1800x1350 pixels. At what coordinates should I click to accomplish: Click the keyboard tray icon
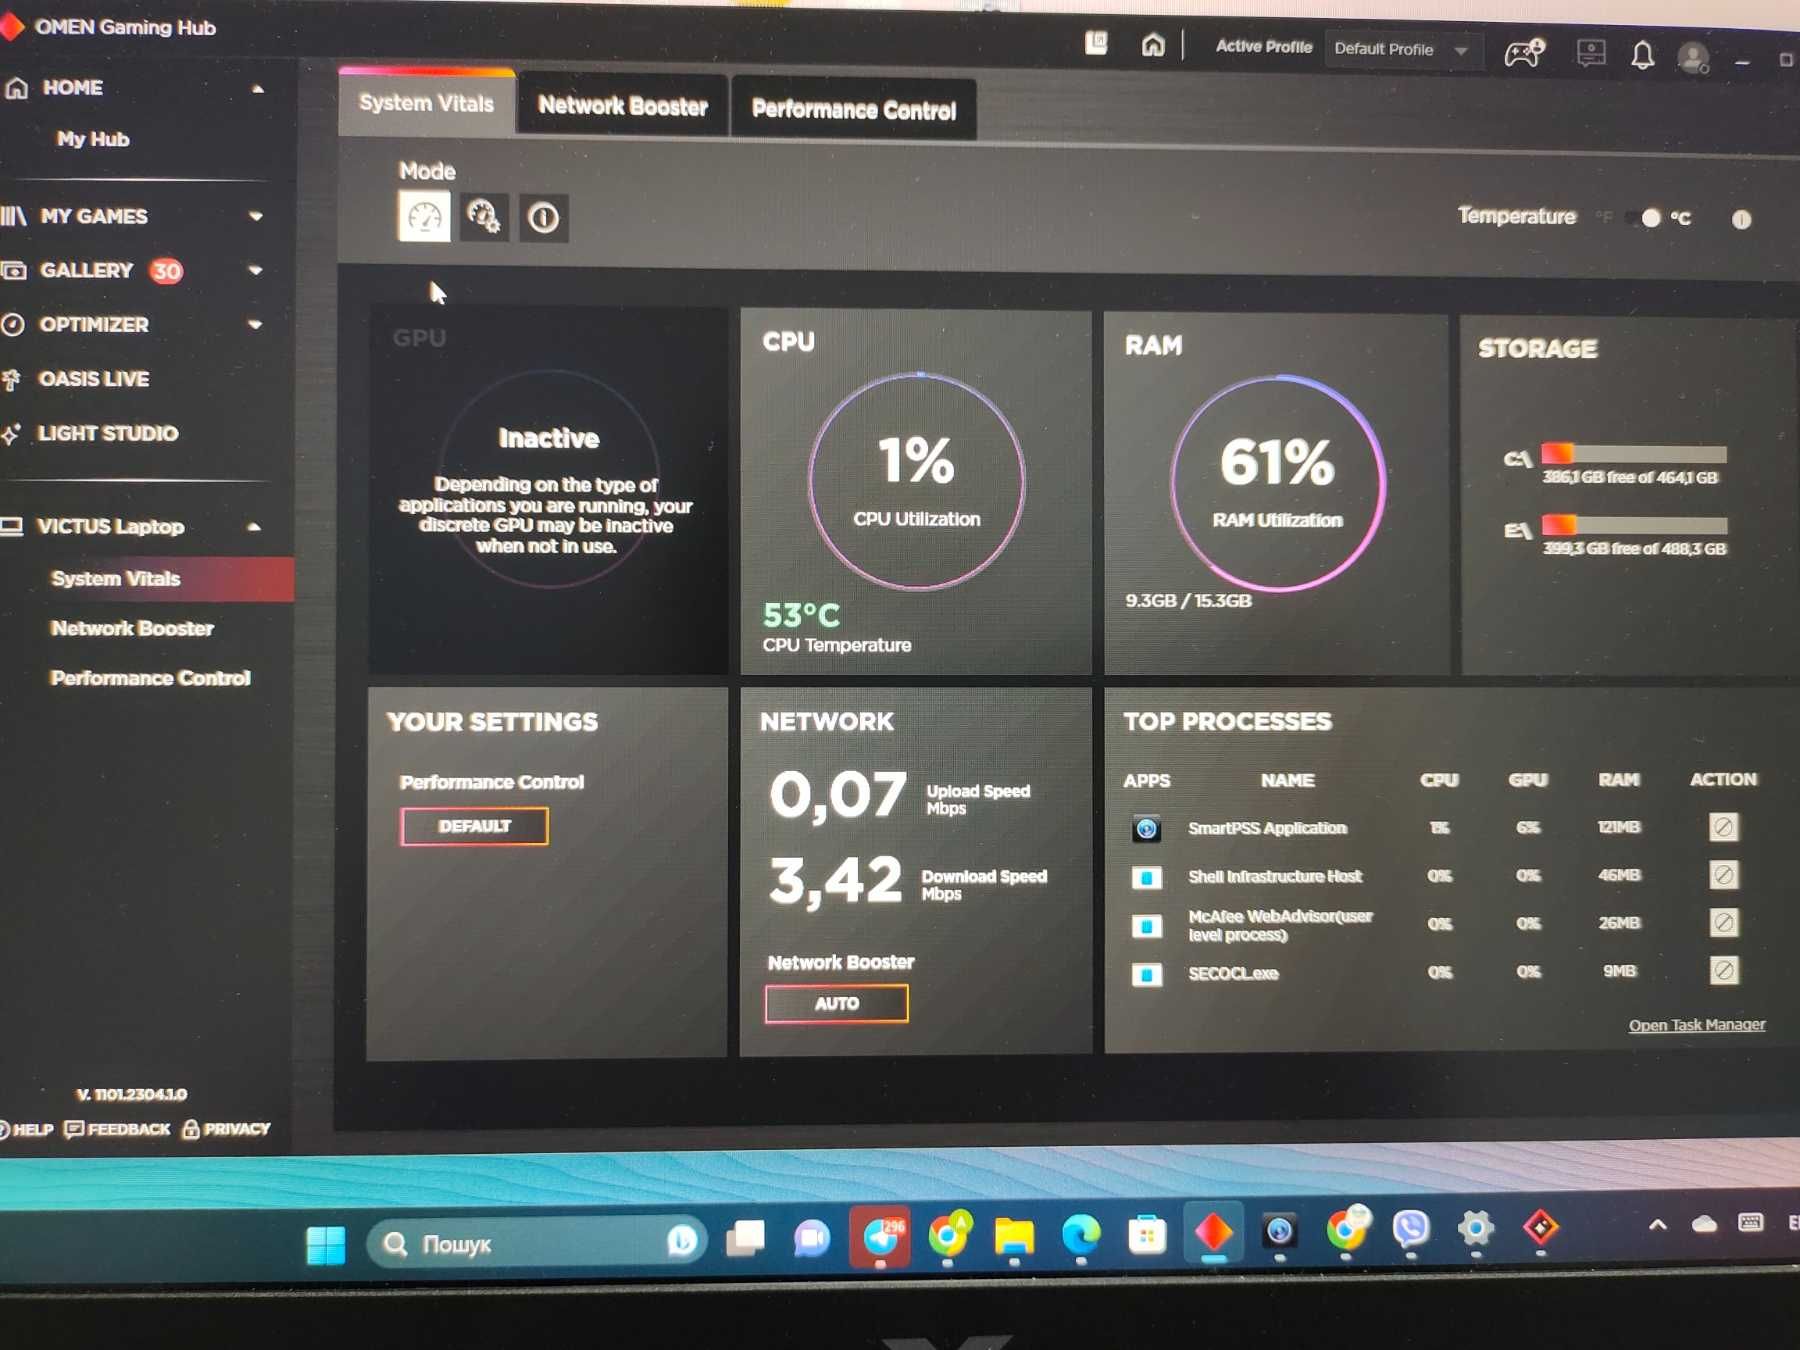tap(1750, 1222)
